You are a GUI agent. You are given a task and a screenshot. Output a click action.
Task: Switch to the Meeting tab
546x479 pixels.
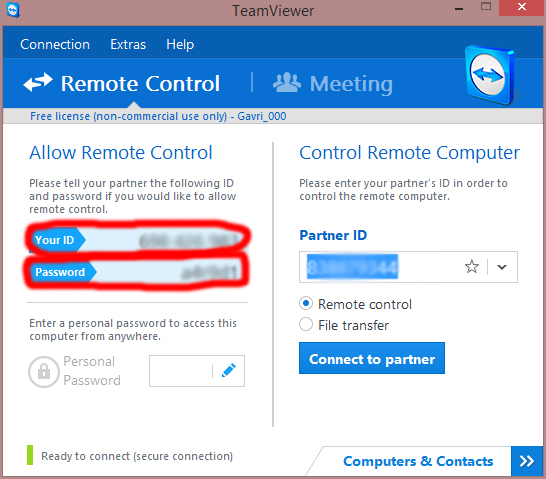[x=333, y=84]
